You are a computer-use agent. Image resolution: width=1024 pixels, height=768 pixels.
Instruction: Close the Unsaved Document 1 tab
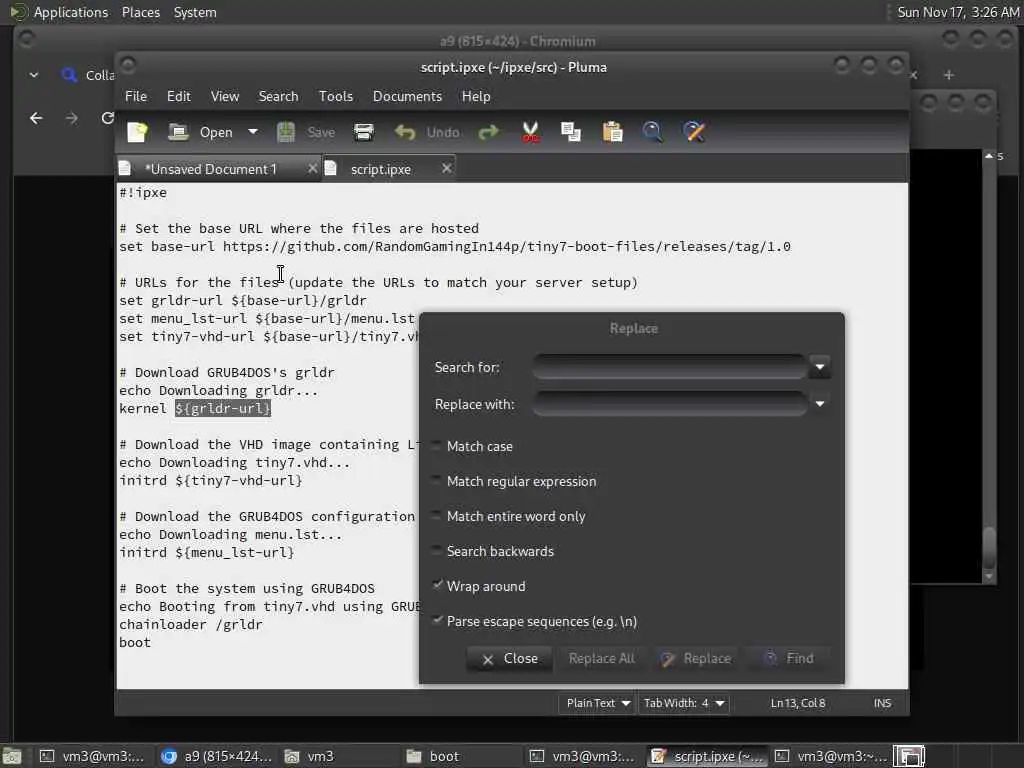coord(312,169)
